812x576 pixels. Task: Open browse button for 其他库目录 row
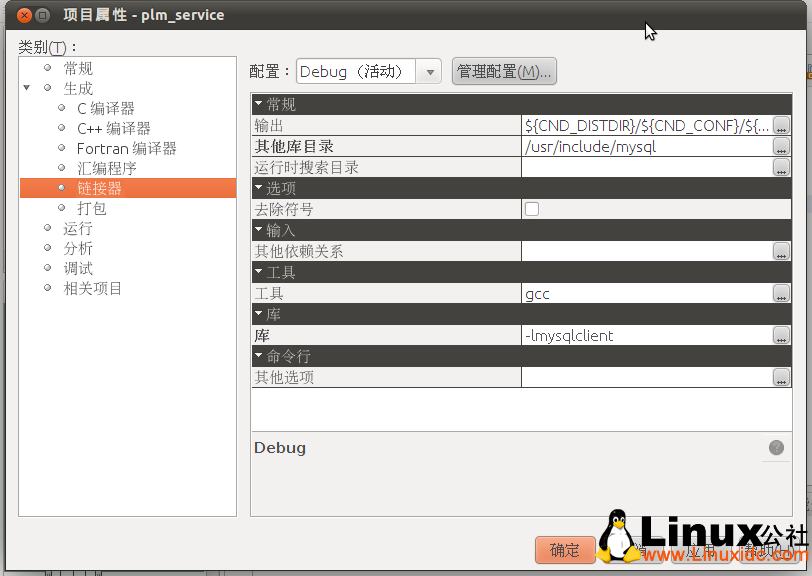click(x=781, y=147)
